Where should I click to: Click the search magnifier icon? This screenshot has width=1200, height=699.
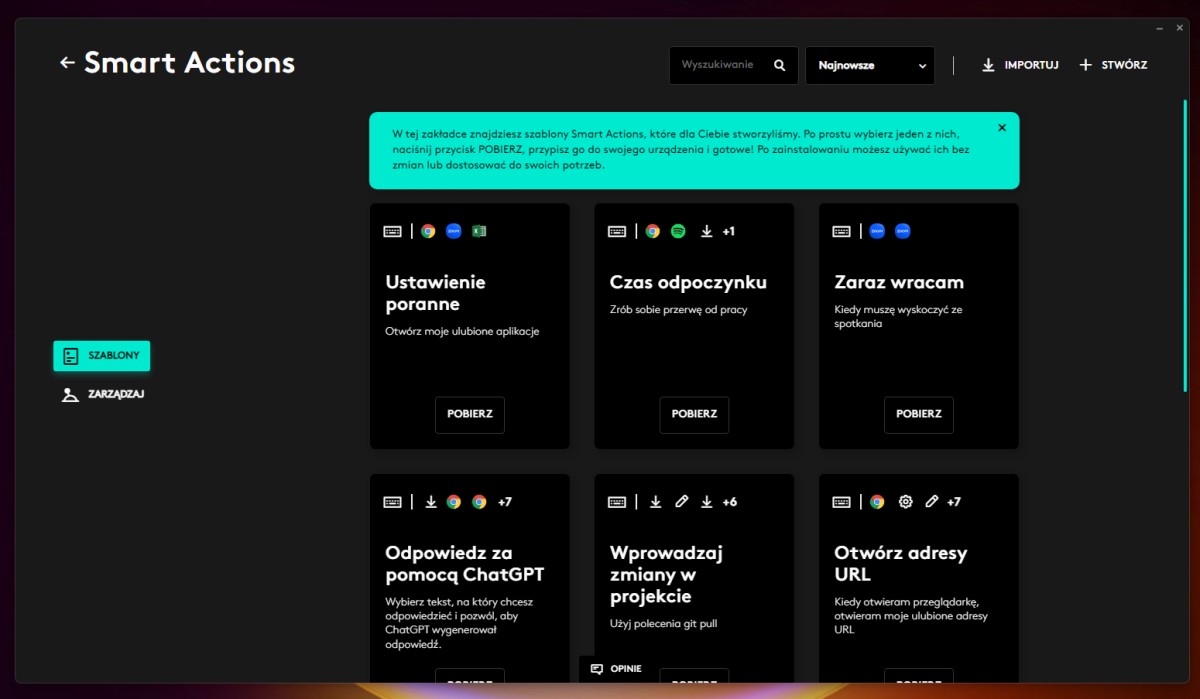pyautogui.click(x=780, y=66)
